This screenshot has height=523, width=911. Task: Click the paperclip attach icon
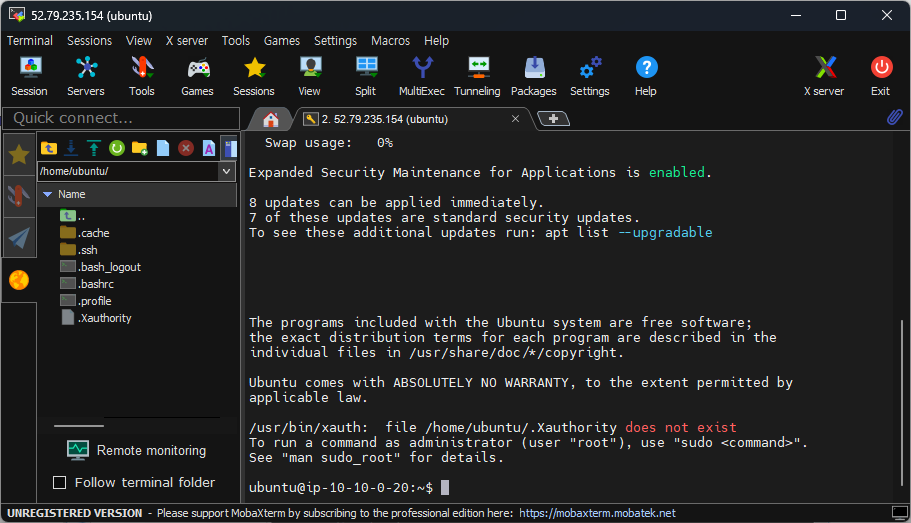click(895, 117)
